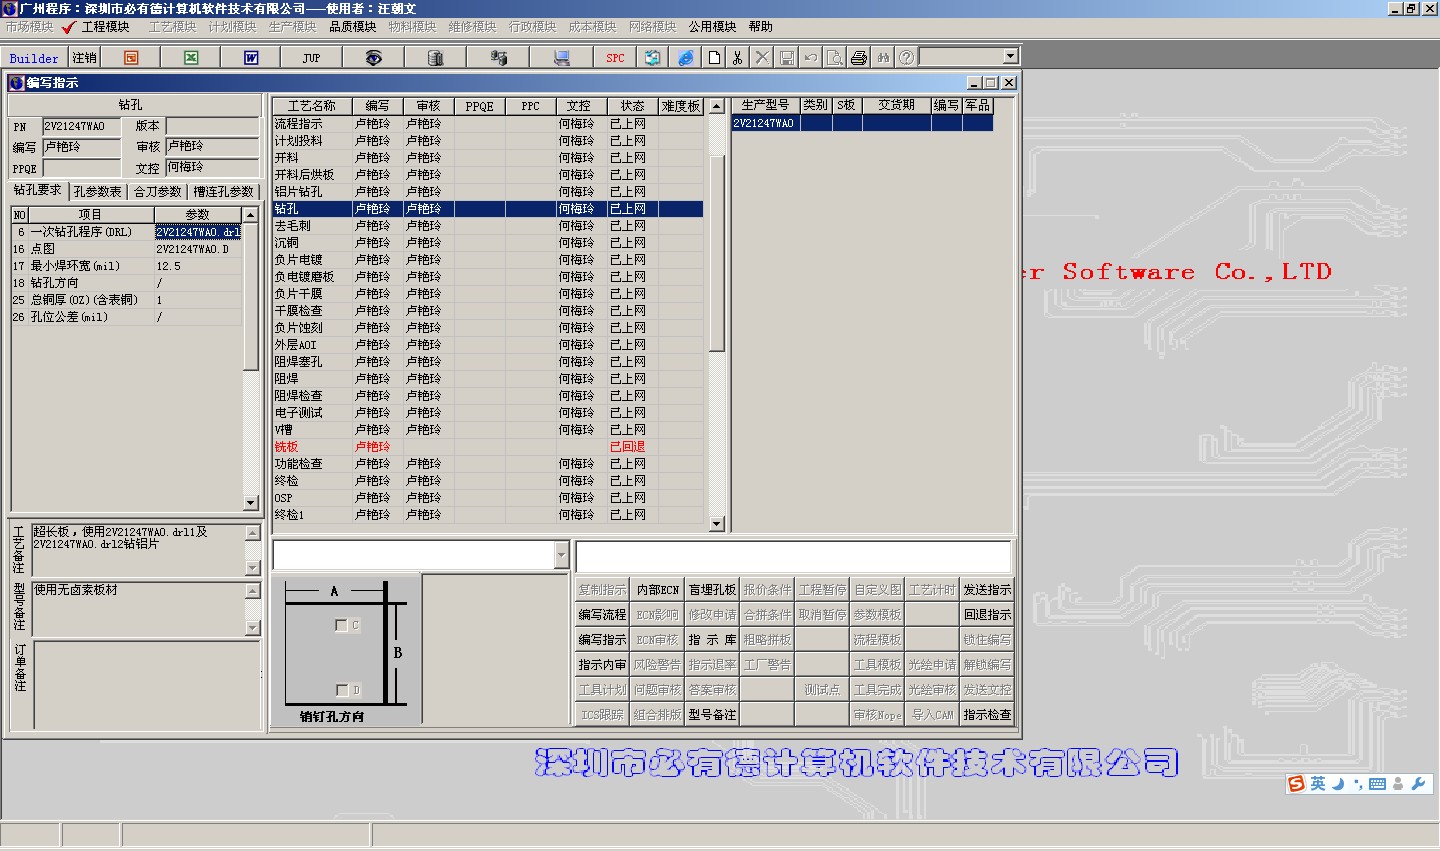Click the wide text field below production list
Screen dimensions: 1440x851
(x=793, y=556)
